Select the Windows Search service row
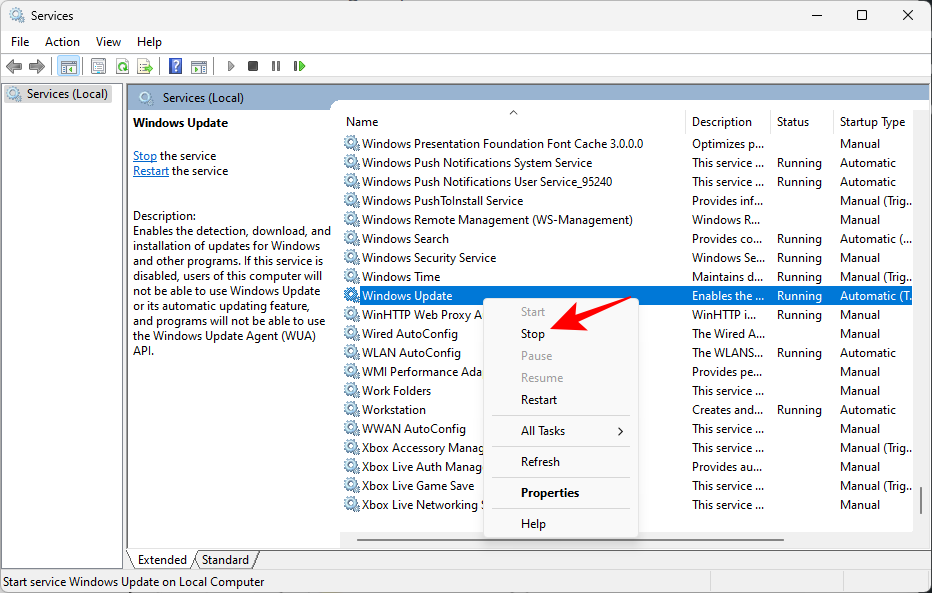This screenshot has height=593, width=932. [x=404, y=238]
